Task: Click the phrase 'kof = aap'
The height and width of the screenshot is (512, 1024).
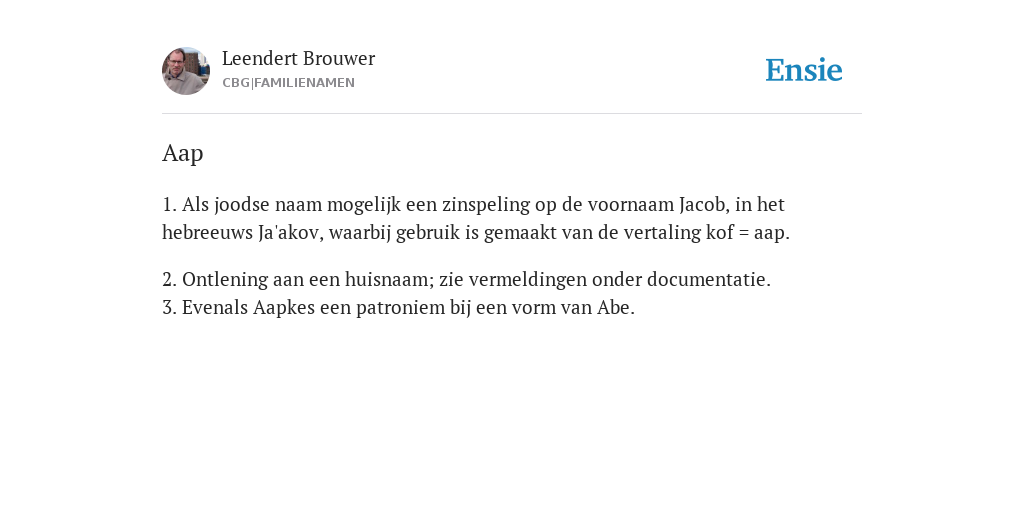Action: click(745, 232)
